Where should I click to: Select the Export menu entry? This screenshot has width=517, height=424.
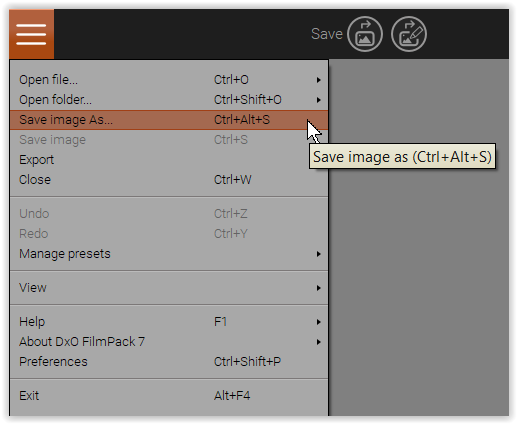click(x=169, y=160)
